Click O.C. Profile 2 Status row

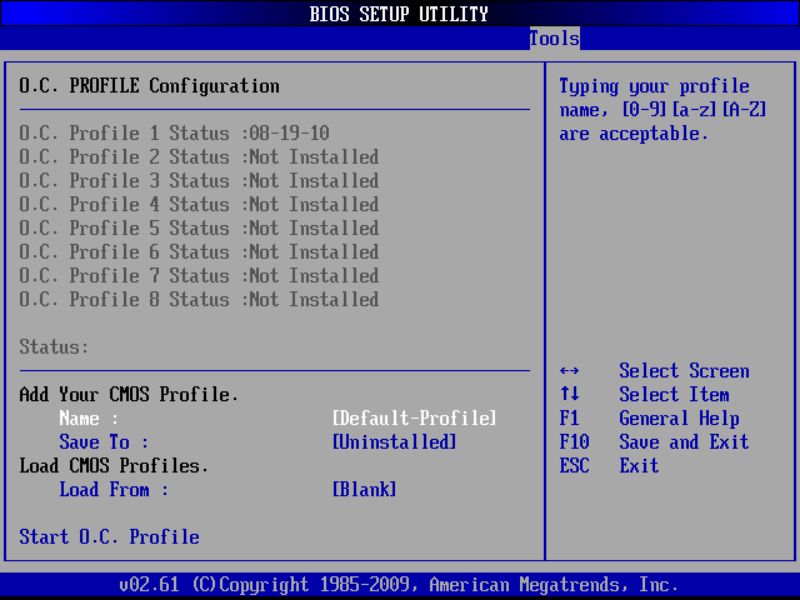click(x=199, y=157)
